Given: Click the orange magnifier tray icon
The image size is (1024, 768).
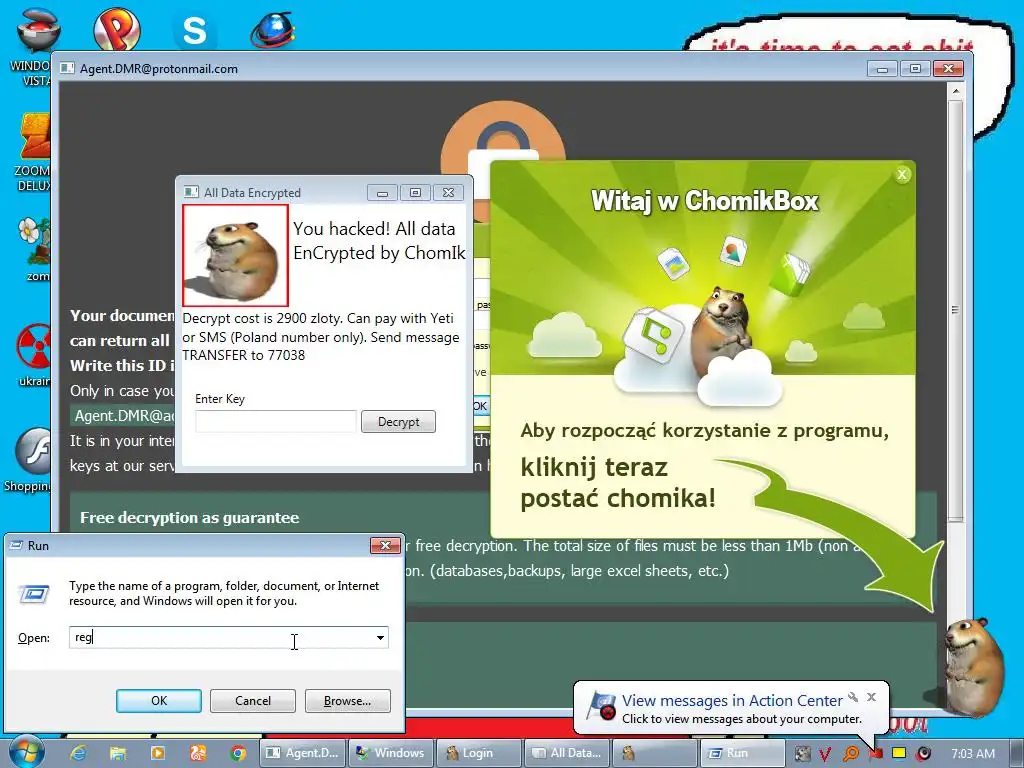Looking at the screenshot, I should coord(850,754).
